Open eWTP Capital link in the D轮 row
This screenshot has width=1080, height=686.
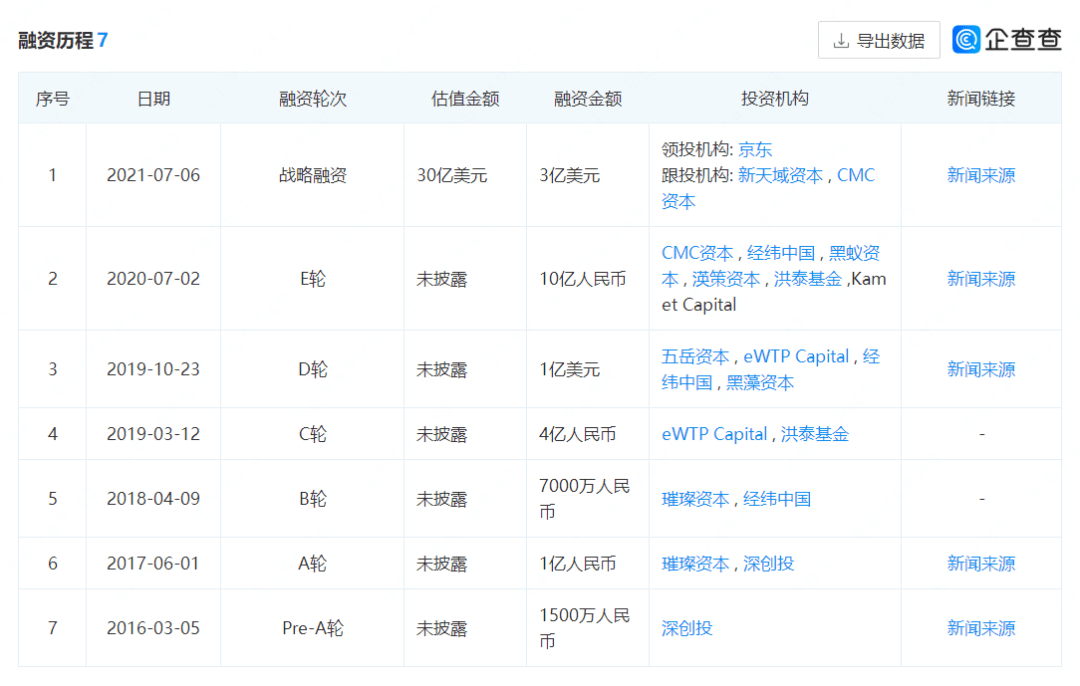(x=796, y=356)
